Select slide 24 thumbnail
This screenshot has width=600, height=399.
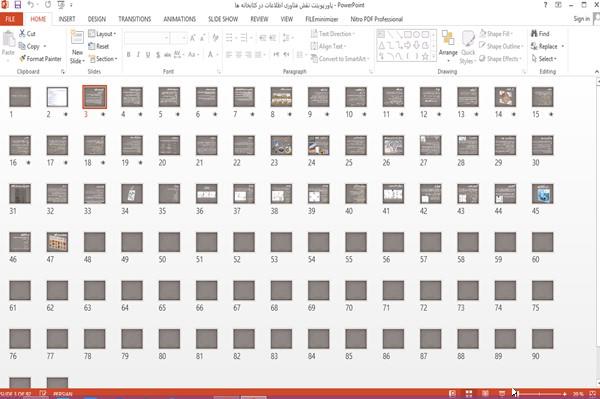coord(318,145)
